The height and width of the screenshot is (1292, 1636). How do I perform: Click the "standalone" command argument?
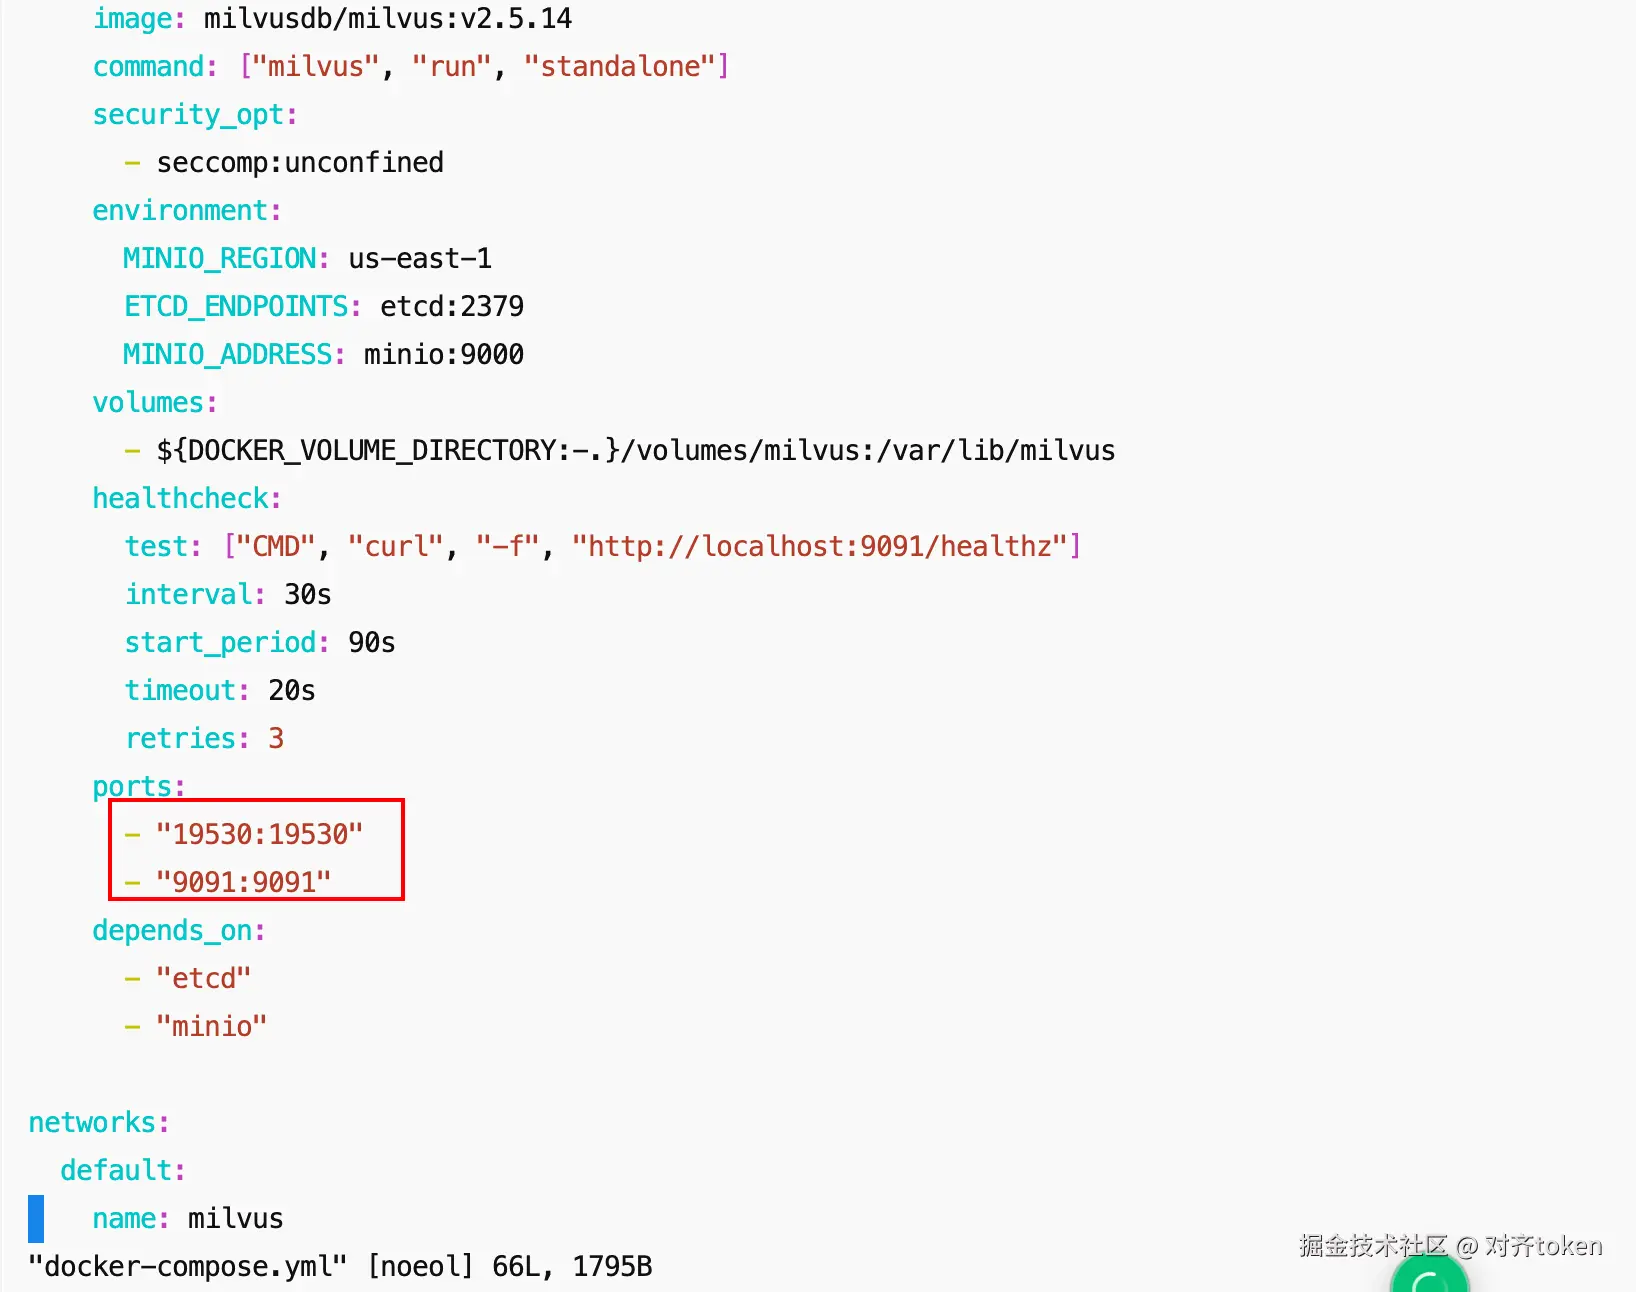[620, 66]
